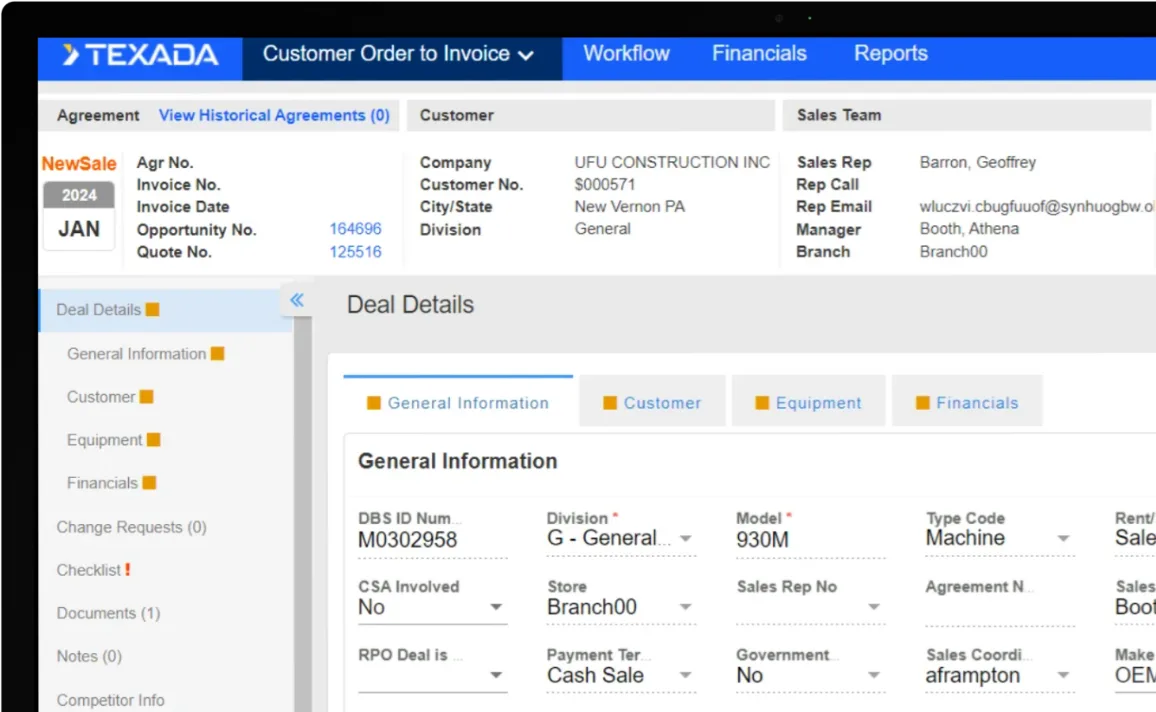Click red exclamation mark next to Checklist

pos(128,570)
